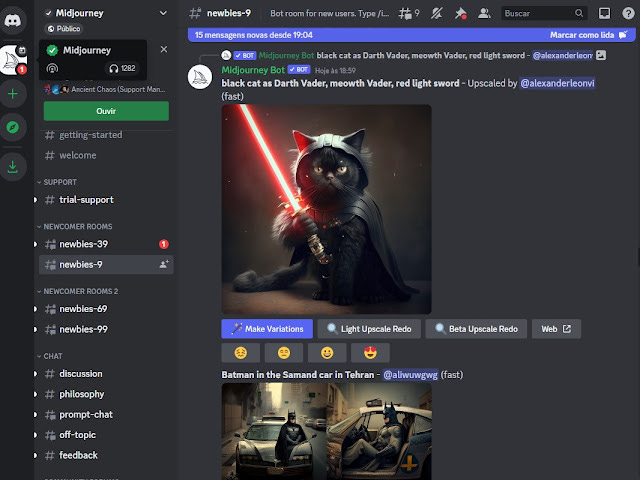Create invite icon on newbies-9
Viewport: 640px width, 480px height.
click(164, 264)
